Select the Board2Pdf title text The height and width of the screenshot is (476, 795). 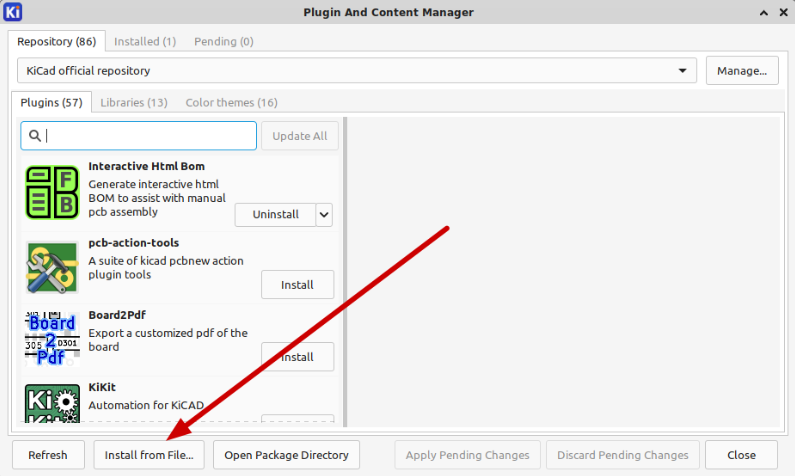(x=117, y=315)
